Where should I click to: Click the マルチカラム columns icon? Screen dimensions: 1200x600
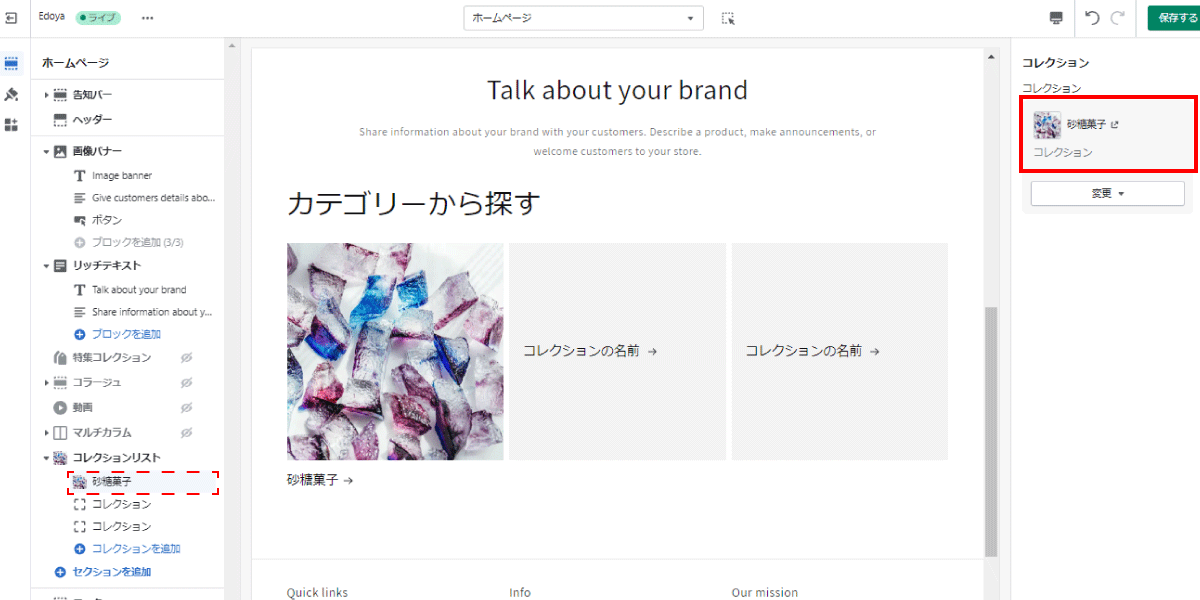tap(60, 433)
